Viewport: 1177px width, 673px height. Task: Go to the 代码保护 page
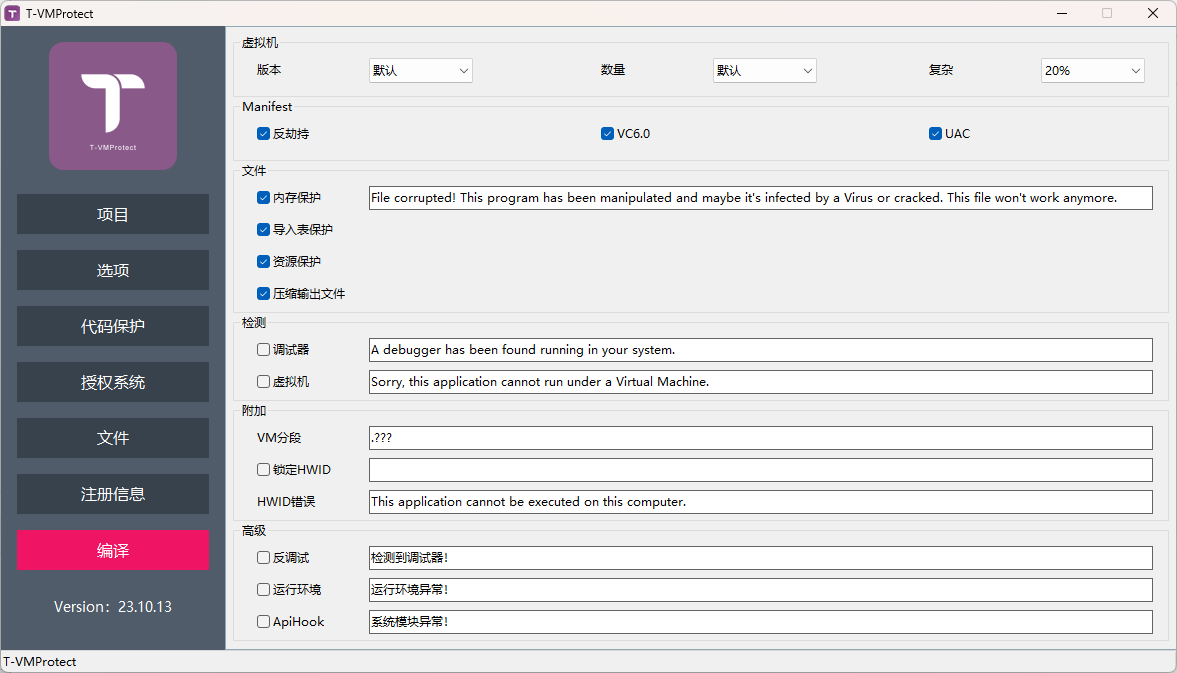113,327
